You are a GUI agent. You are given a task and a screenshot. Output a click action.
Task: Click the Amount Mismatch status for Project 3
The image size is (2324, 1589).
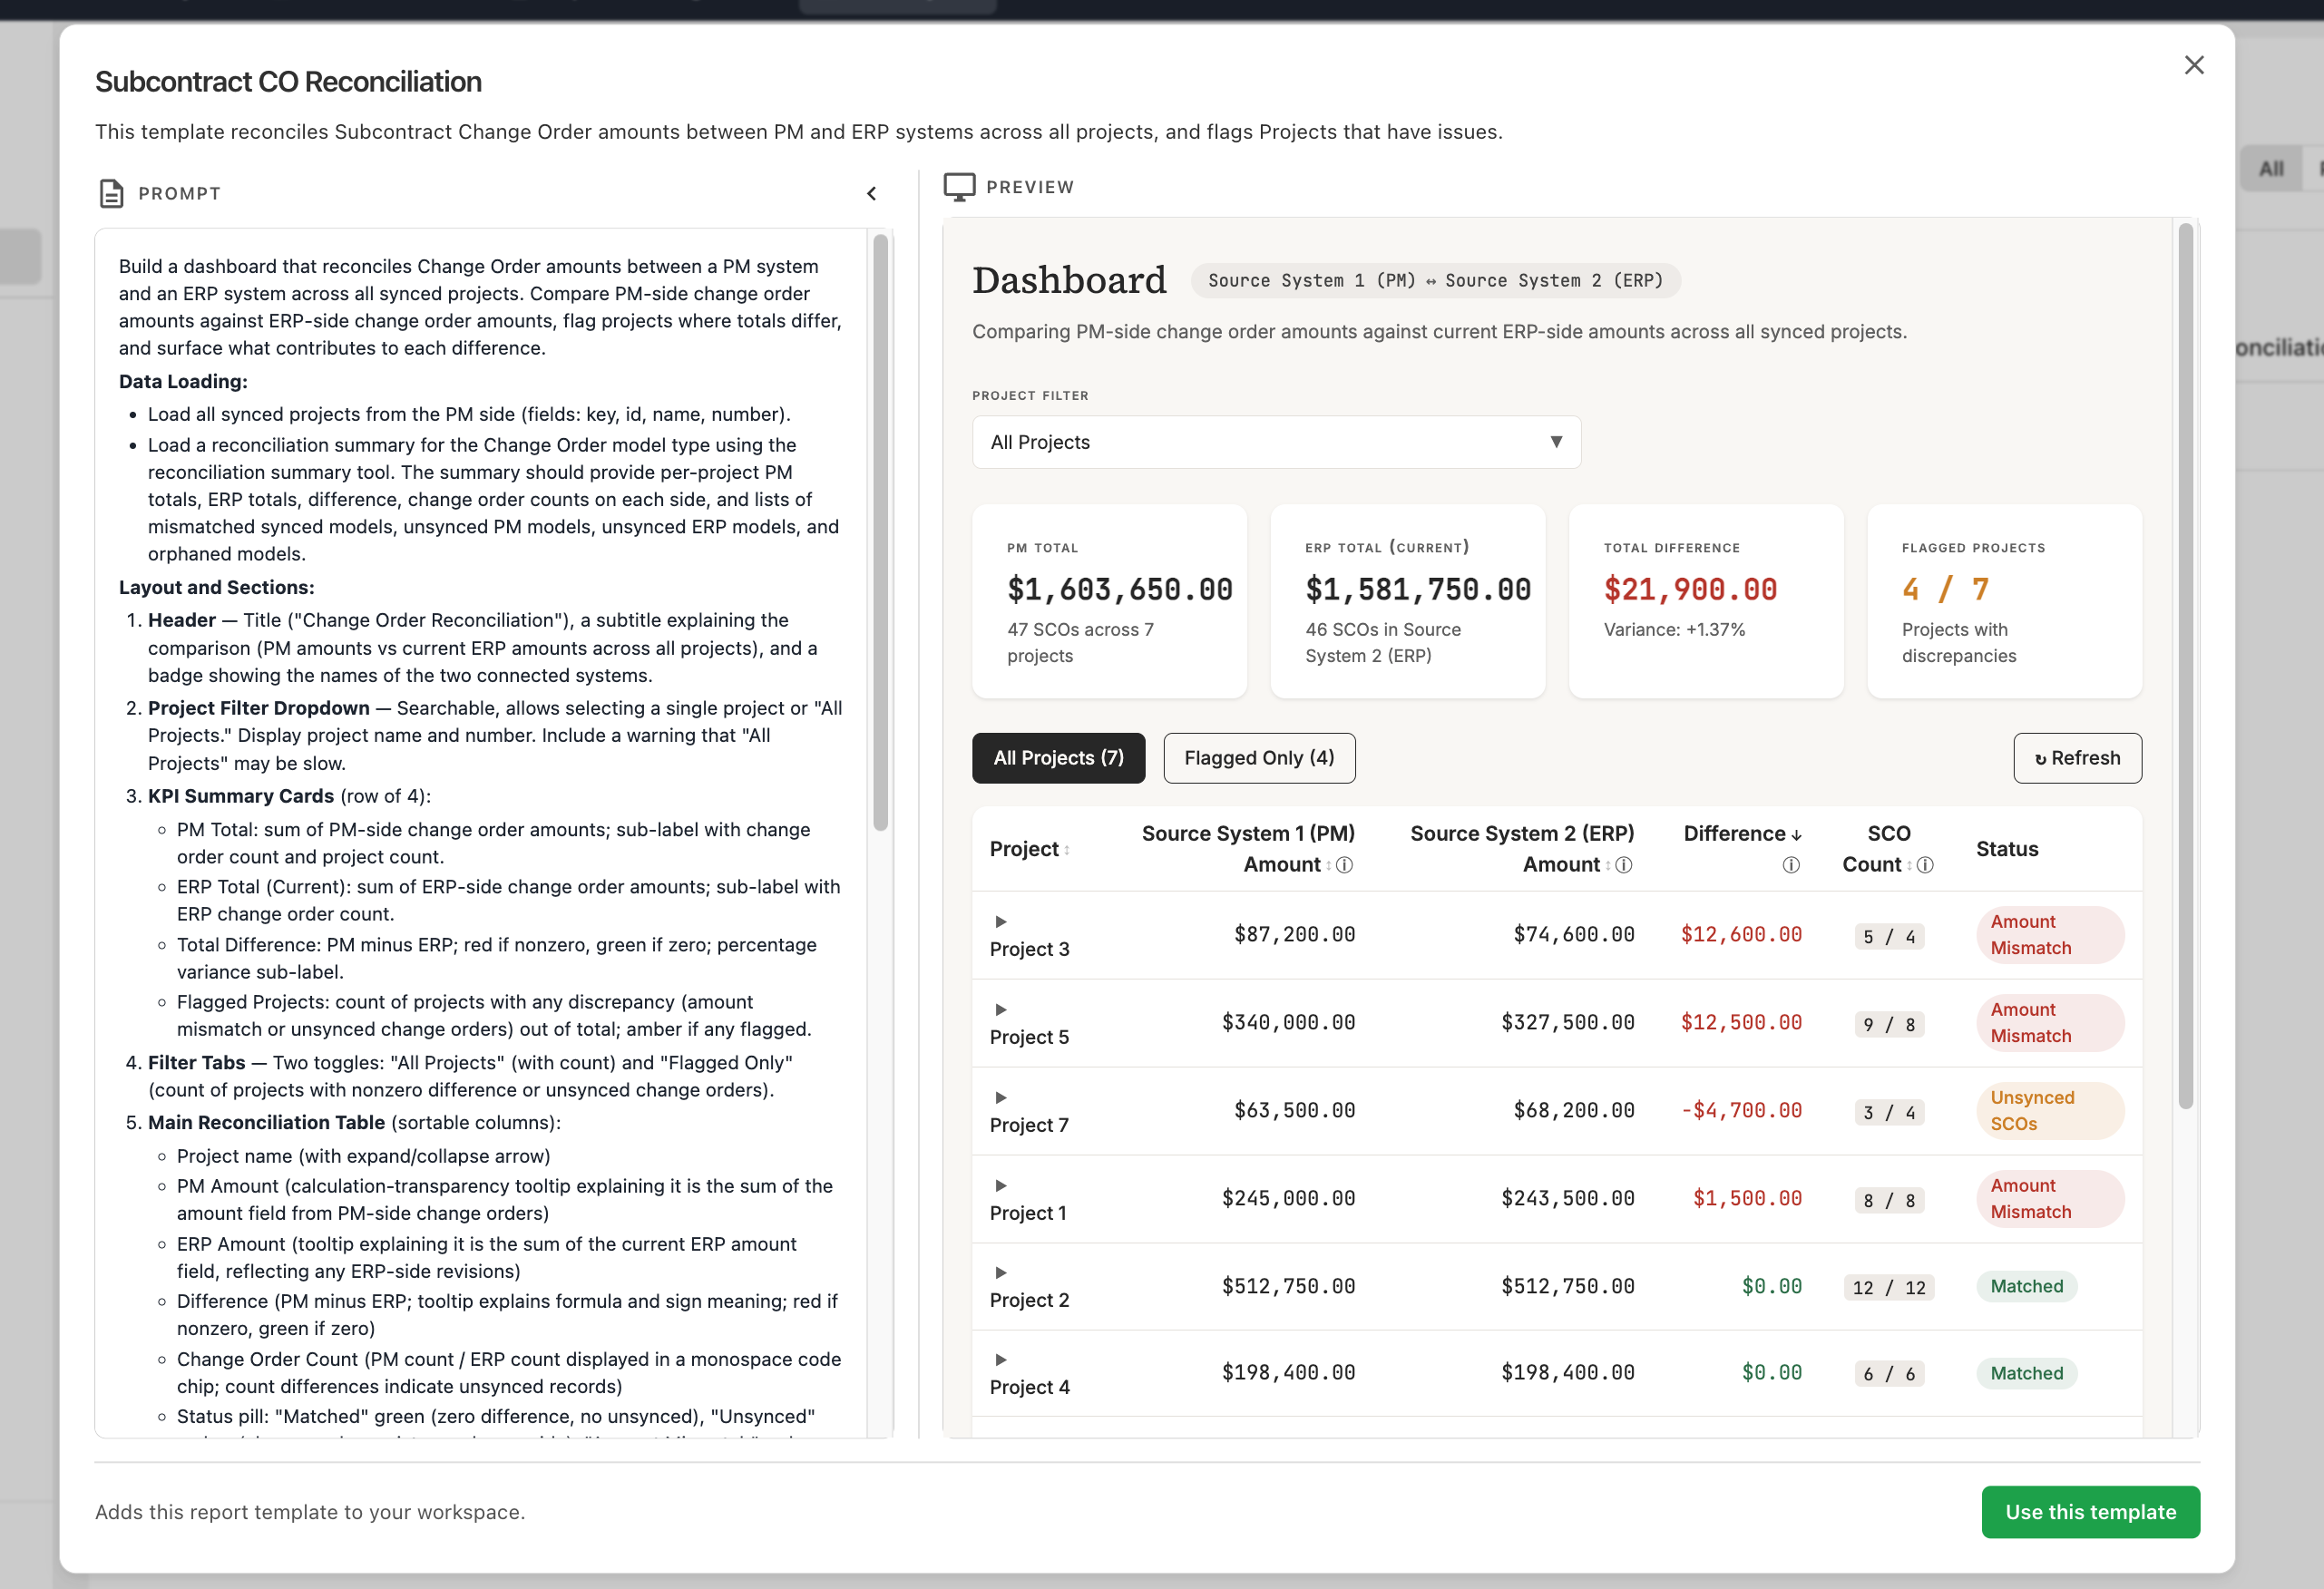pyautogui.click(x=2050, y=935)
